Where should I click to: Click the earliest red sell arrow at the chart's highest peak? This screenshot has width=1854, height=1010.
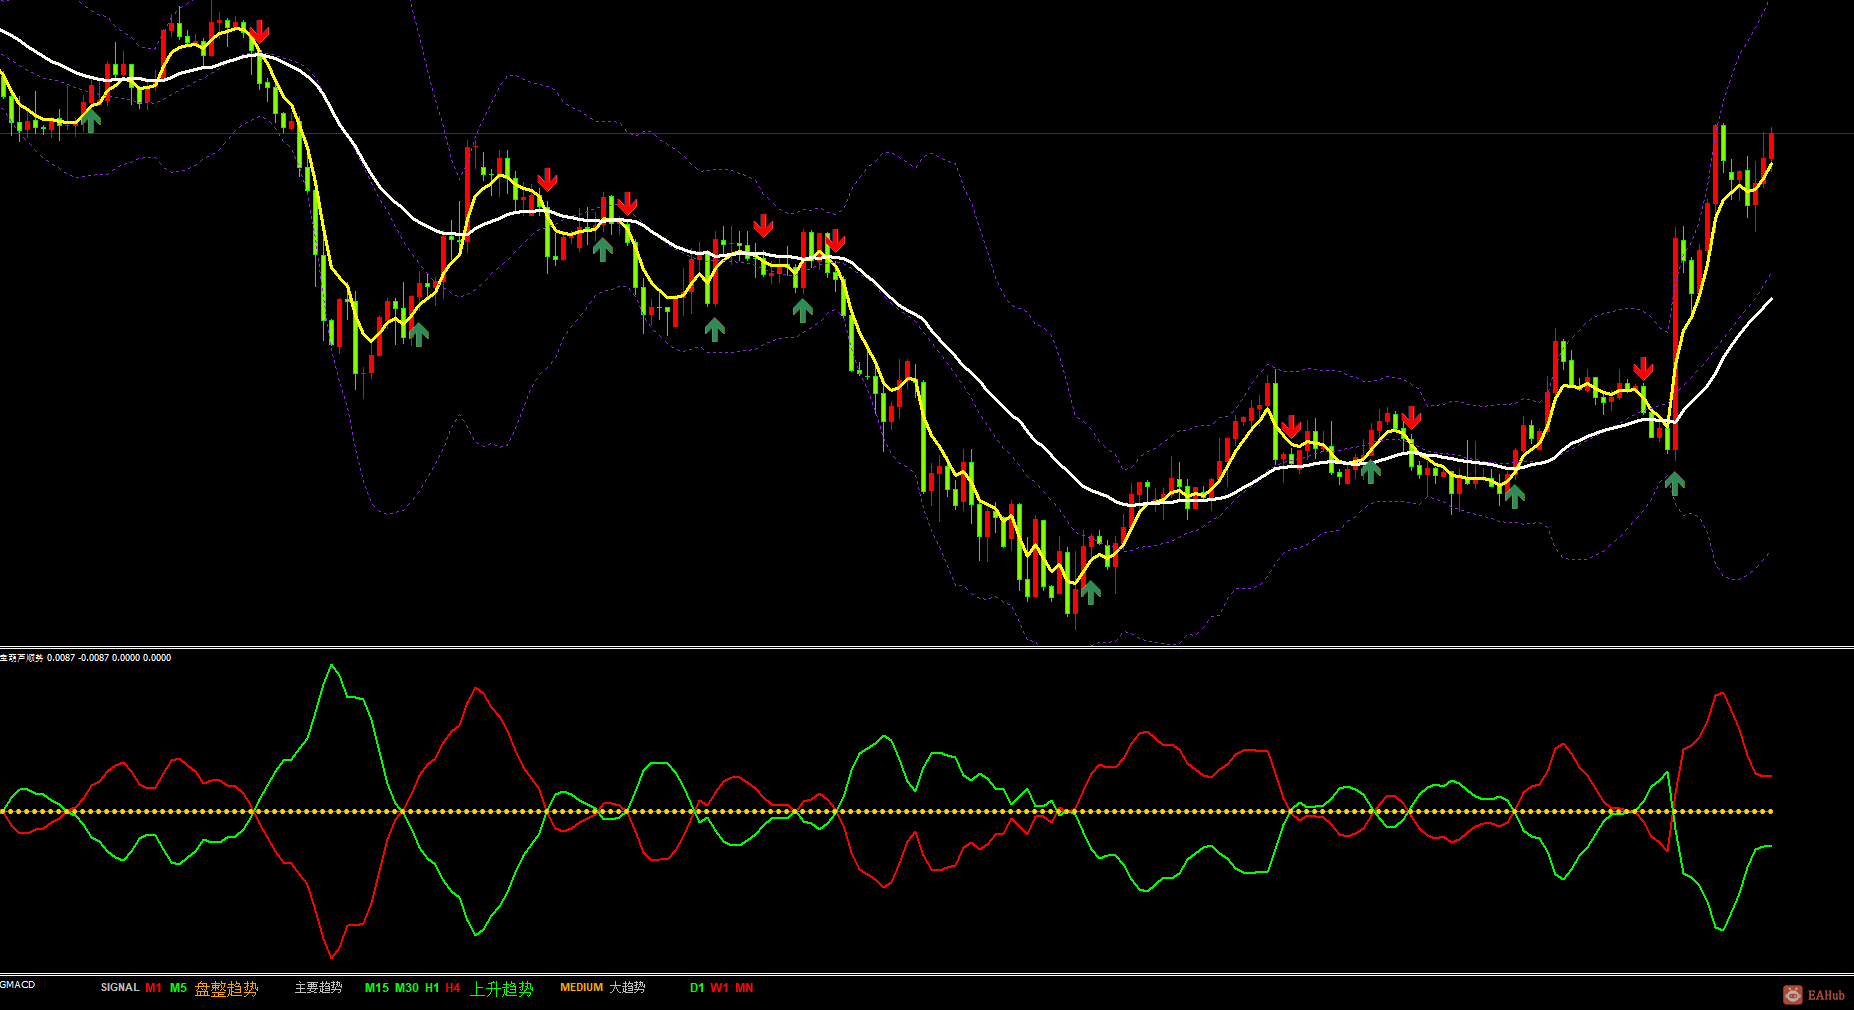(x=259, y=32)
